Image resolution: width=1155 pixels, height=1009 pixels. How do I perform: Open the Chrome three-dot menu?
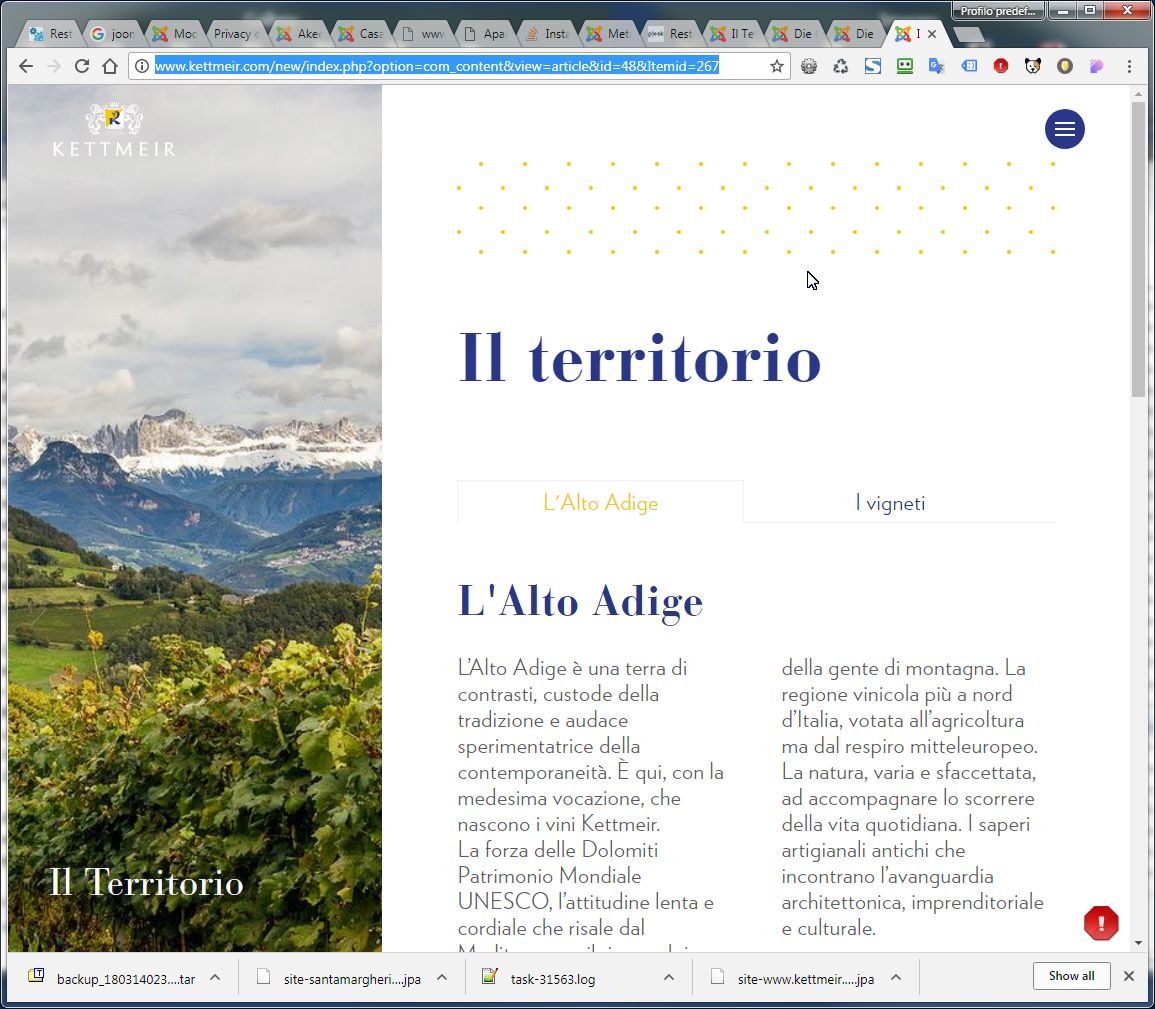click(1129, 66)
